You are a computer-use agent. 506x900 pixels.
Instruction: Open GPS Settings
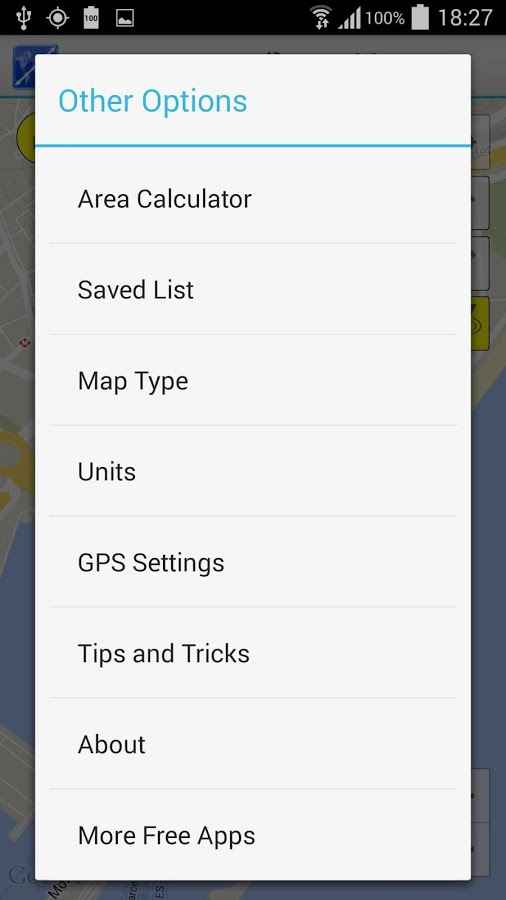click(x=252, y=562)
